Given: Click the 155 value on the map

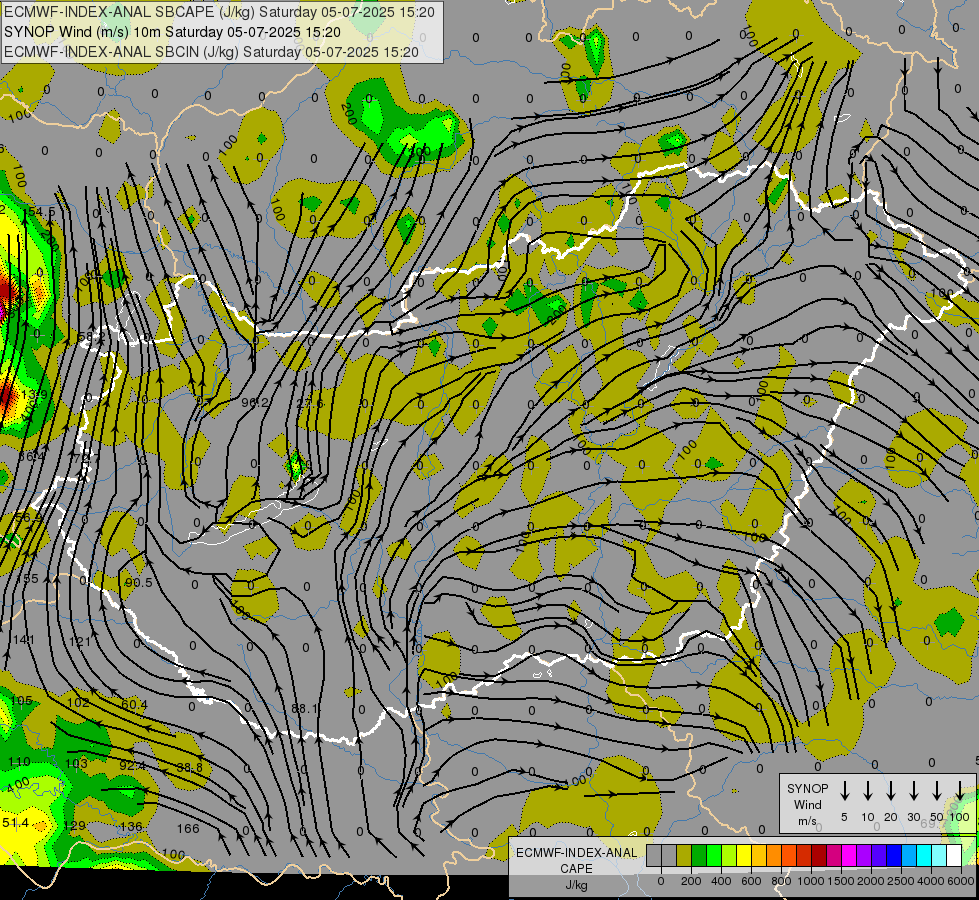Looking at the screenshot, I should tap(27, 578).
